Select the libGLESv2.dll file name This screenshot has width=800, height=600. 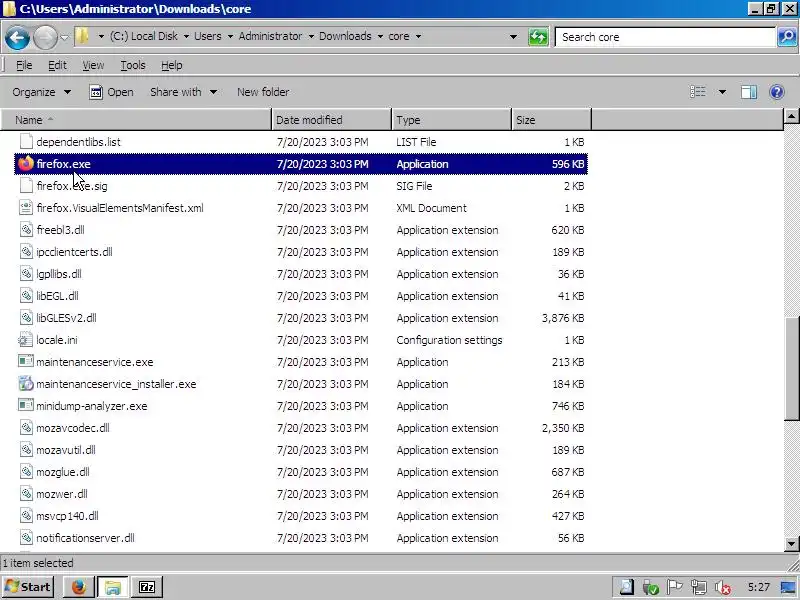click(66, 318)
